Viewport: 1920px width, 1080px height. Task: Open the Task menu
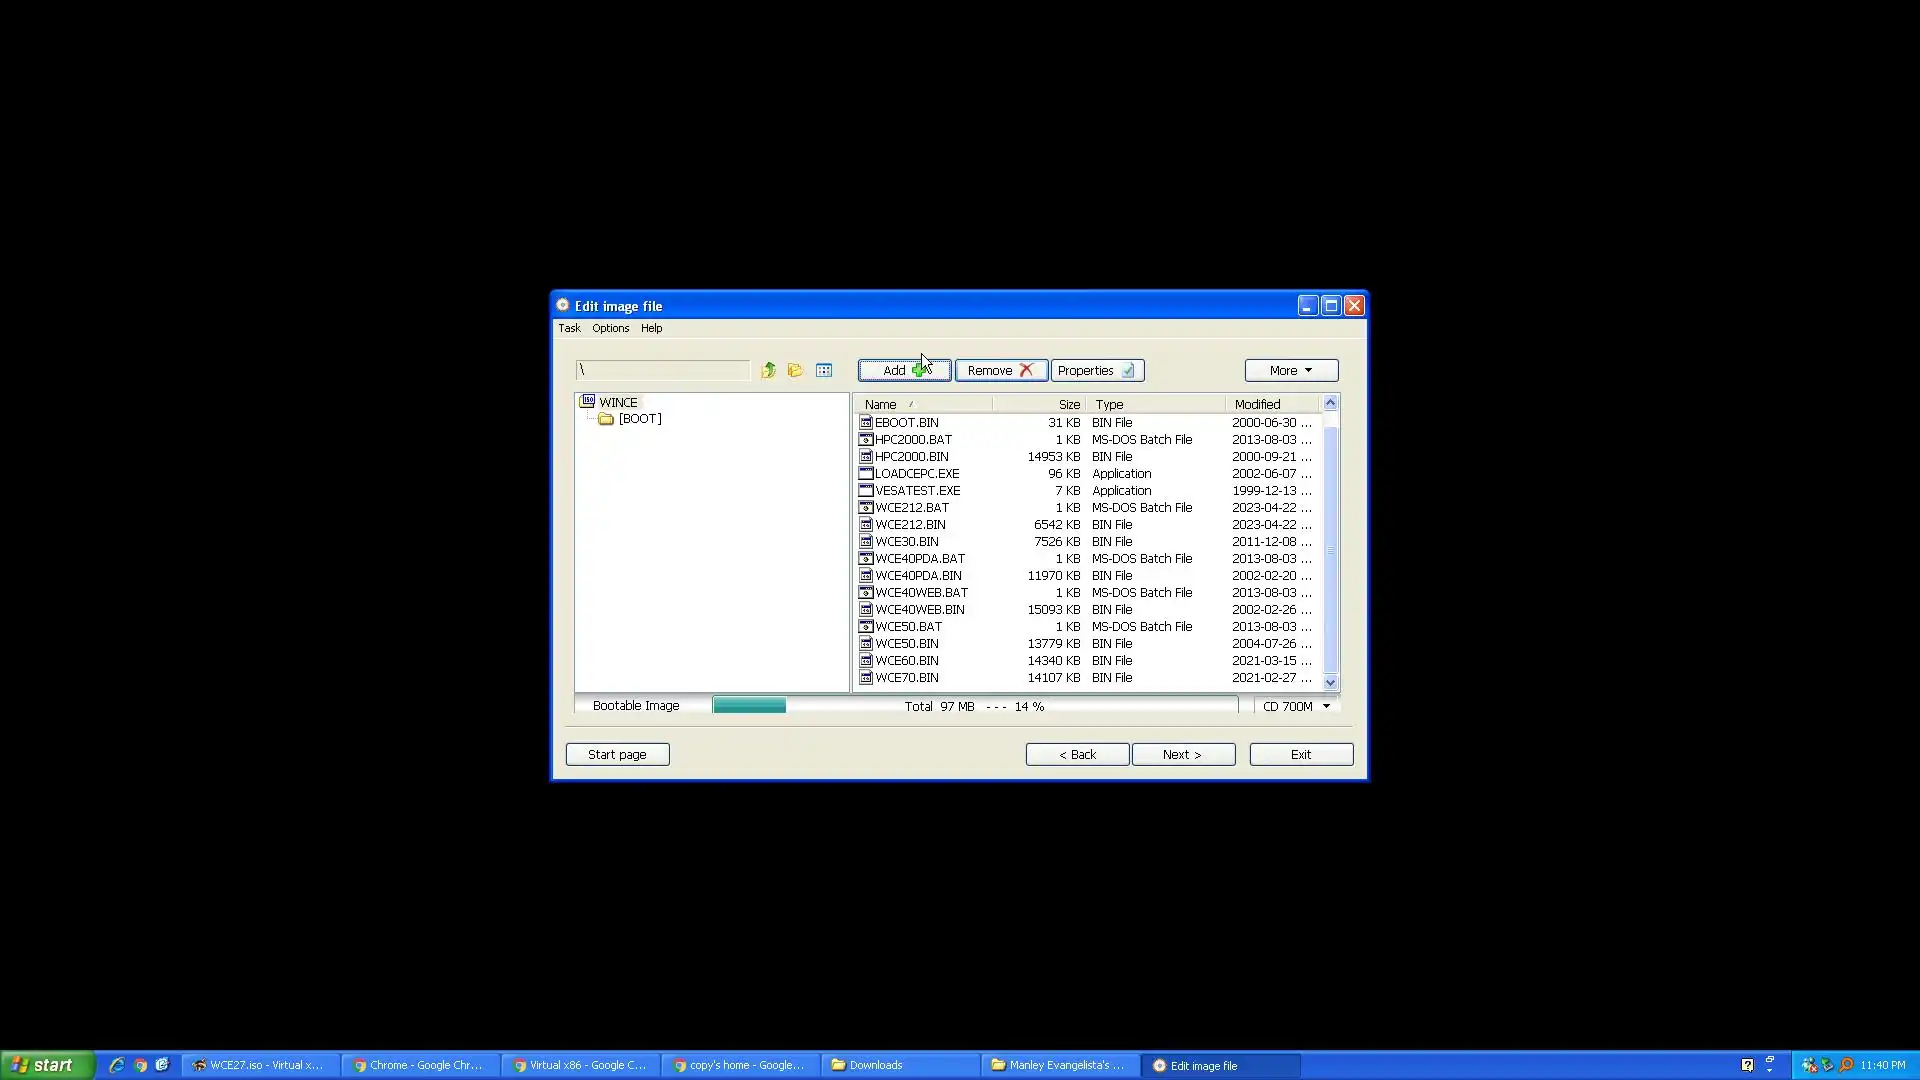tap(569, 328)
